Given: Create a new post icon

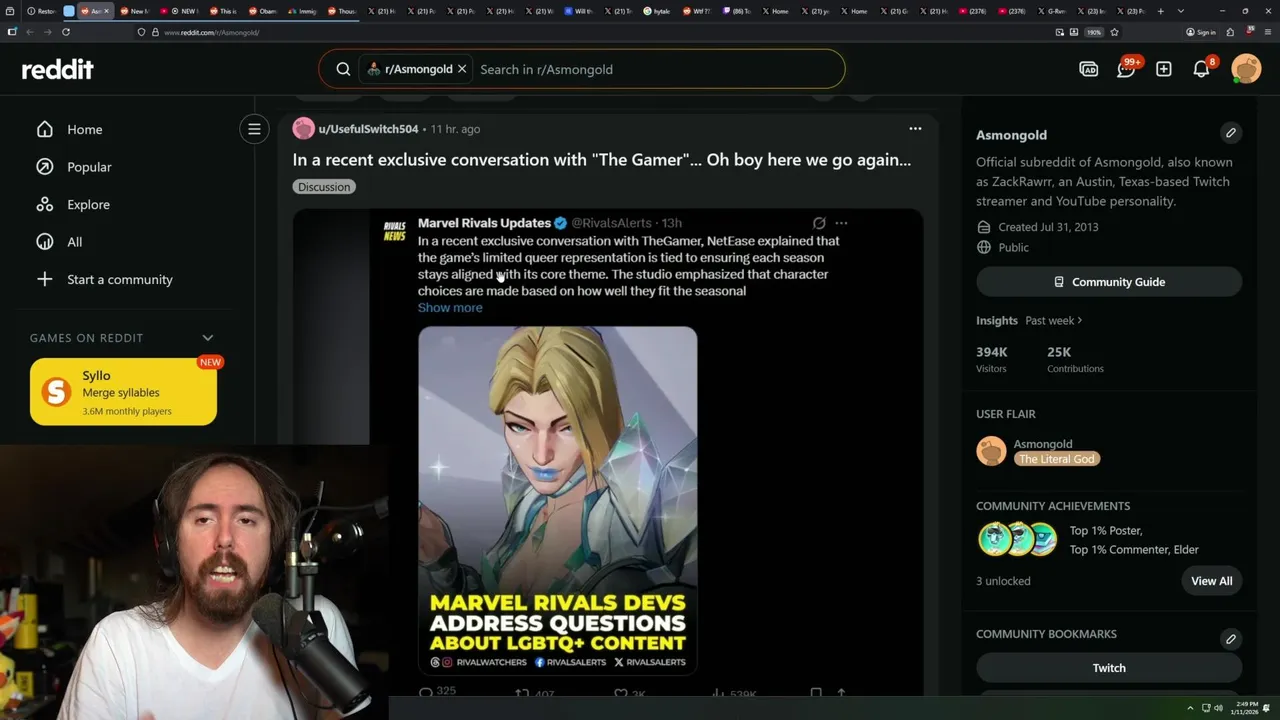Looking at the screenshot, I should pos(1164,69).
